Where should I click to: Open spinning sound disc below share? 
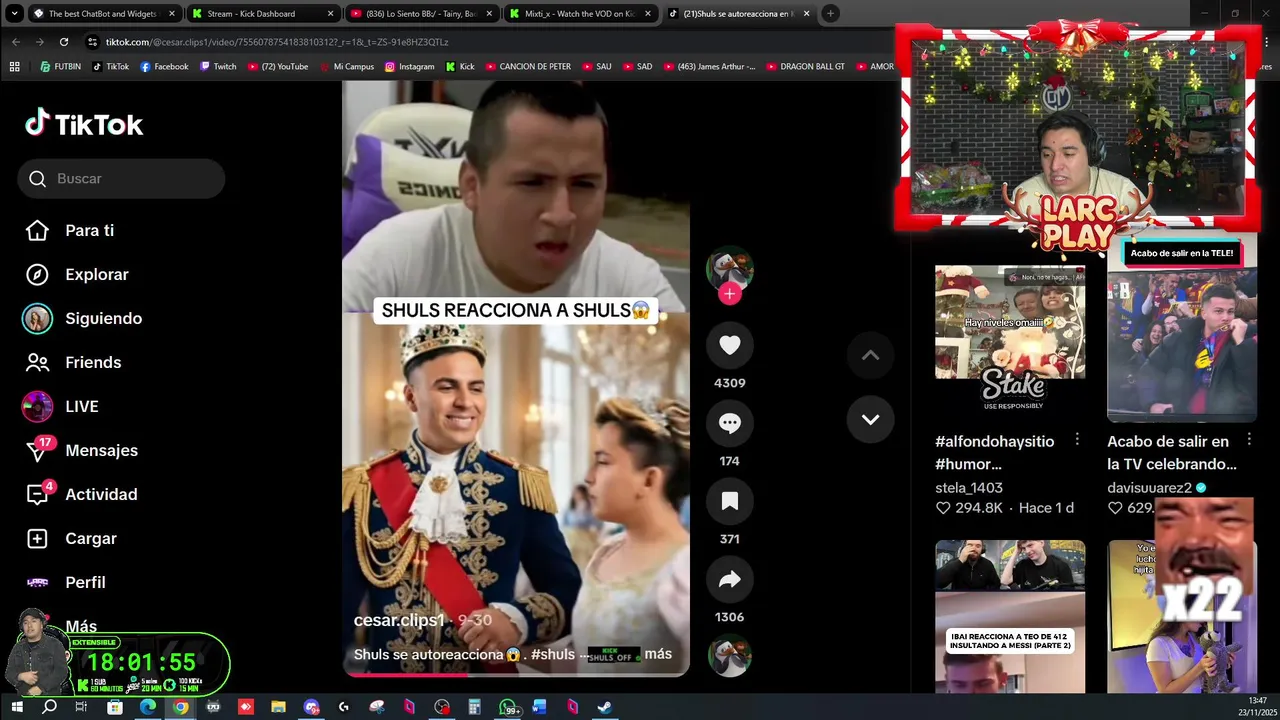730,656
